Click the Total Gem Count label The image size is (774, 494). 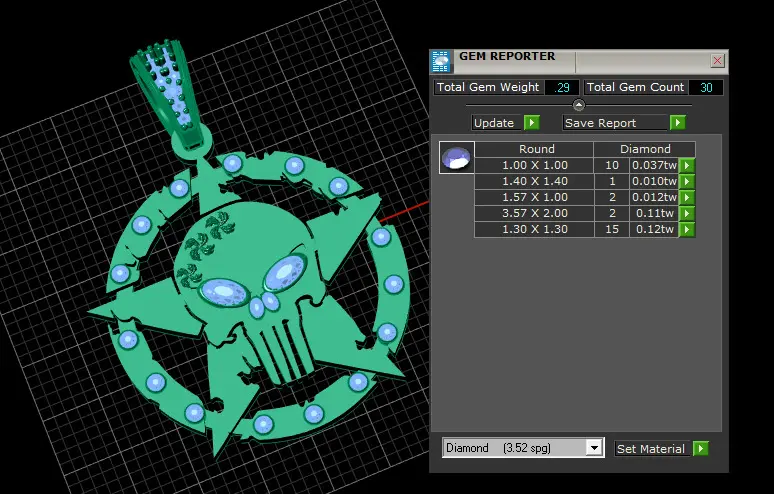point(635,87)
